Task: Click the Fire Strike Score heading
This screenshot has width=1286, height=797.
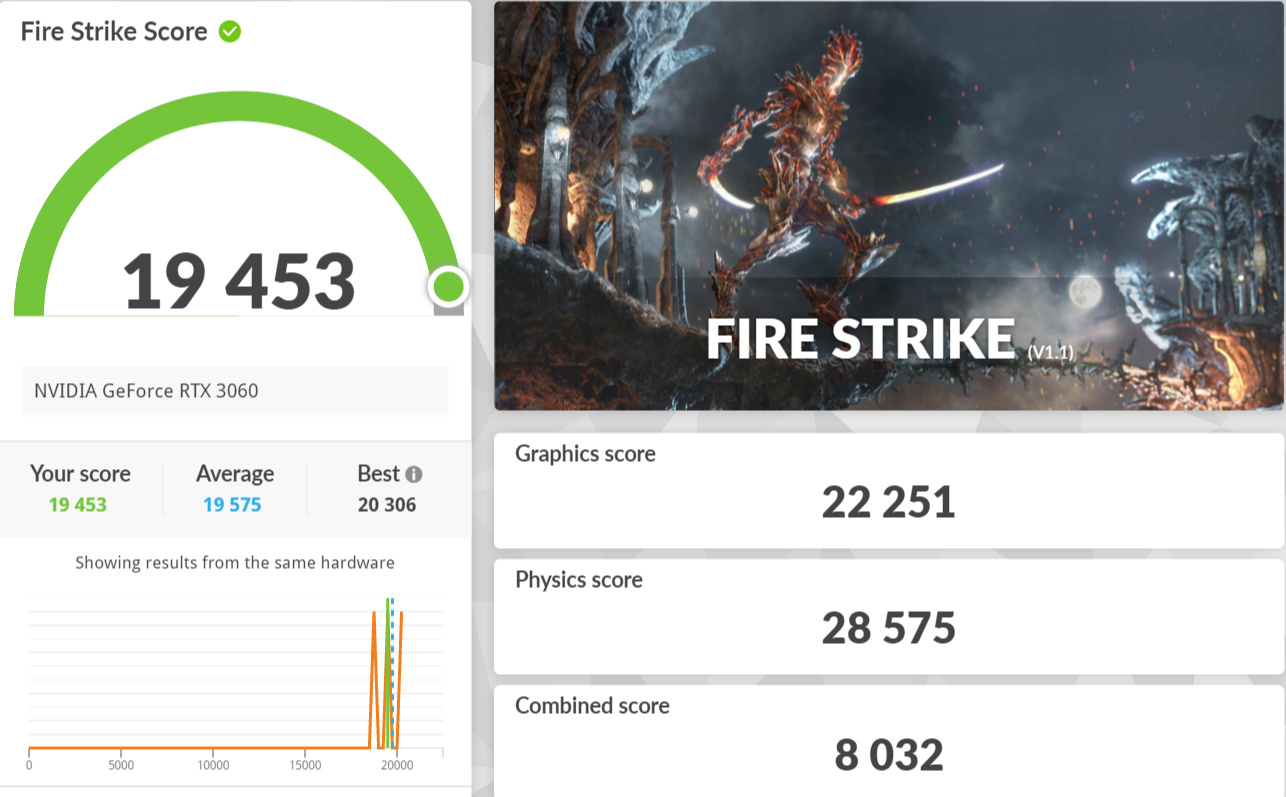Action: [114, 32]
